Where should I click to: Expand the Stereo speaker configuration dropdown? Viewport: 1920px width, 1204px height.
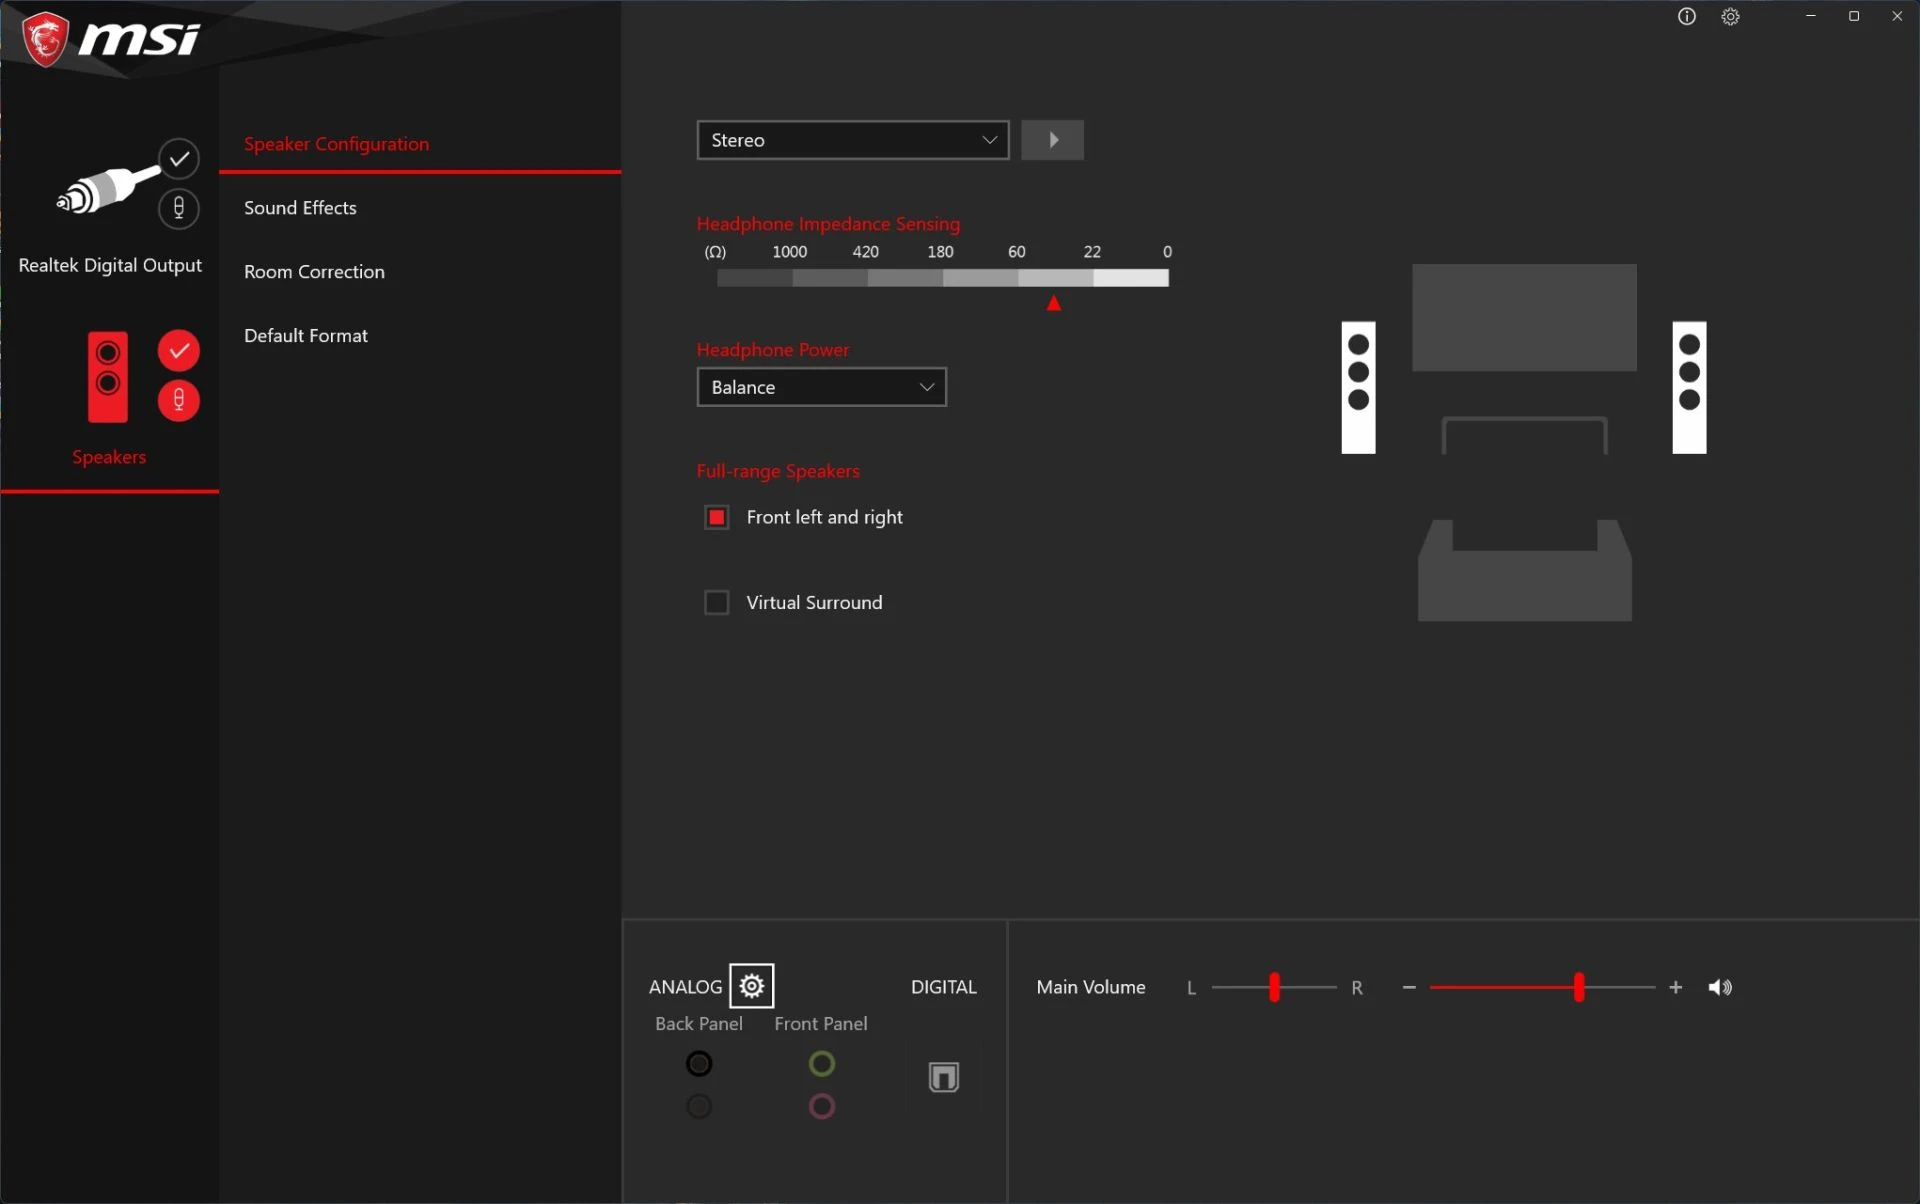(853, 140)
